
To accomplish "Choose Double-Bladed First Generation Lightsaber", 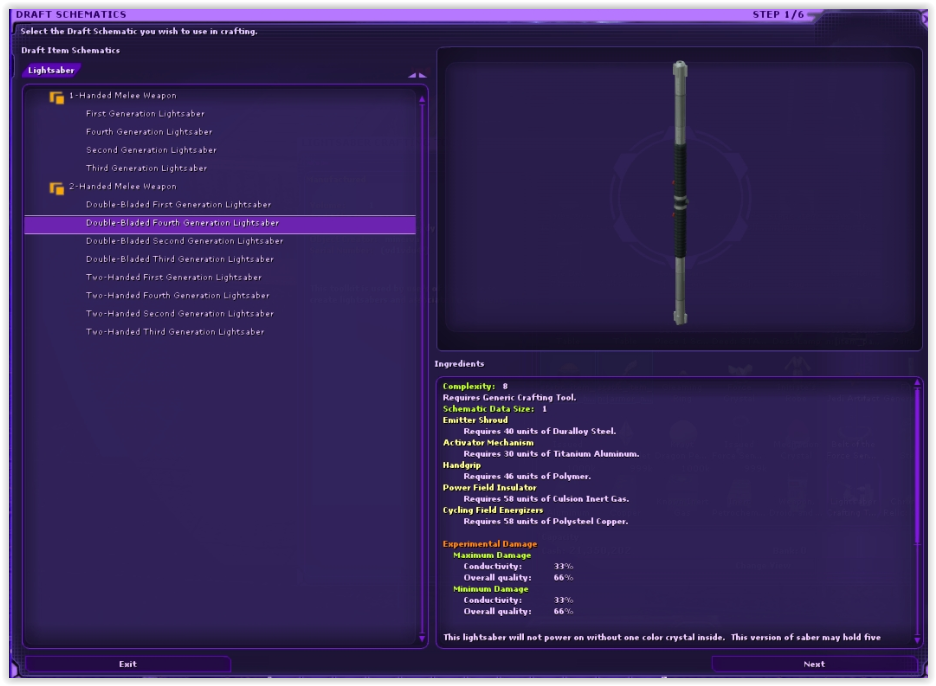I will [x=178, y=204].
